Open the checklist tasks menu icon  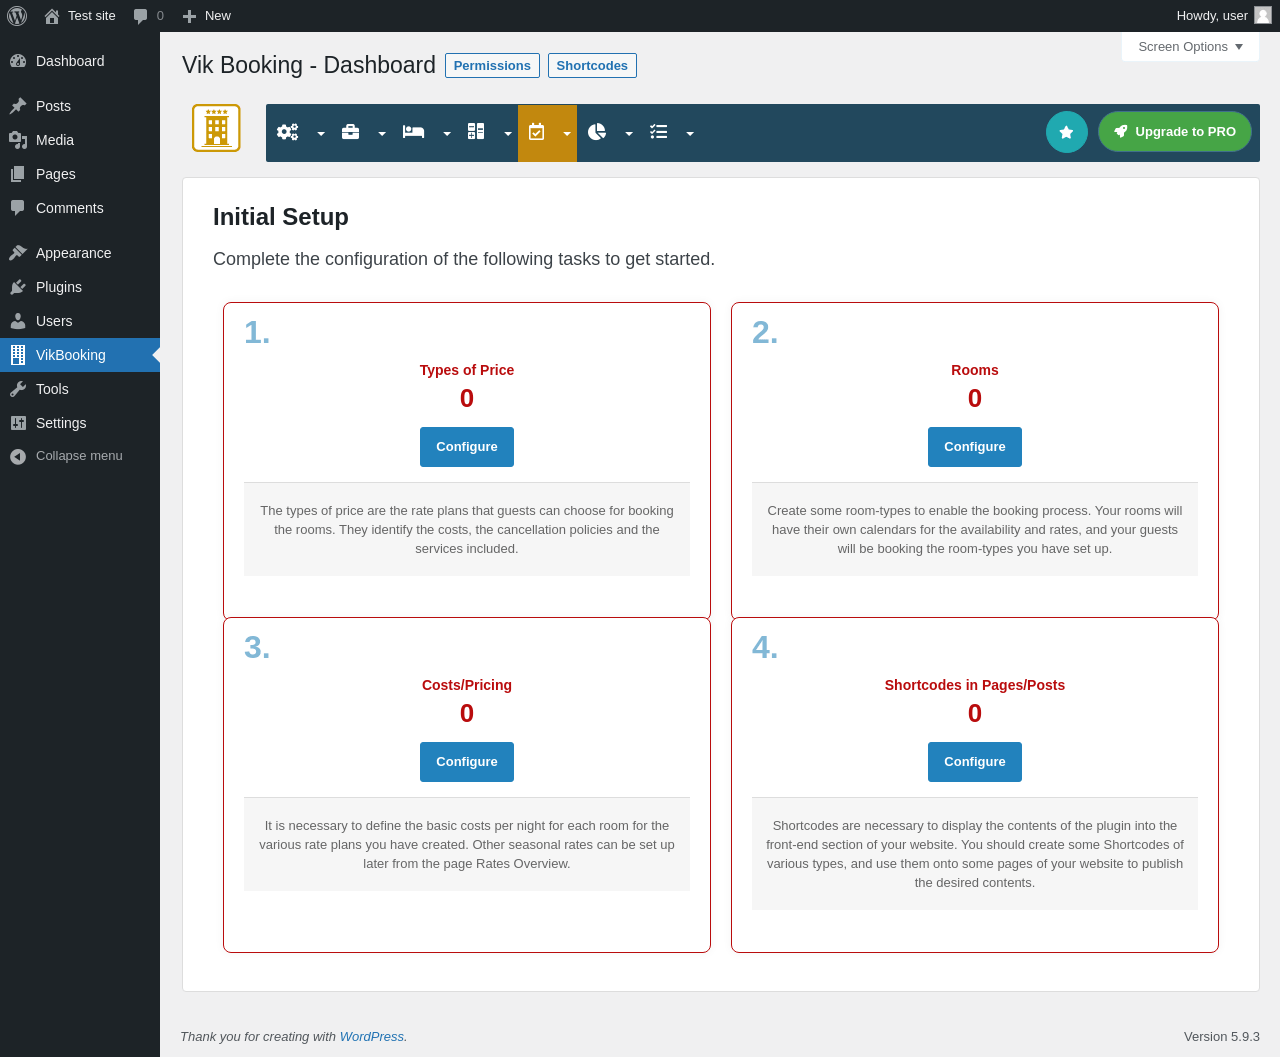pyautogui.click(x=659, y=132)
